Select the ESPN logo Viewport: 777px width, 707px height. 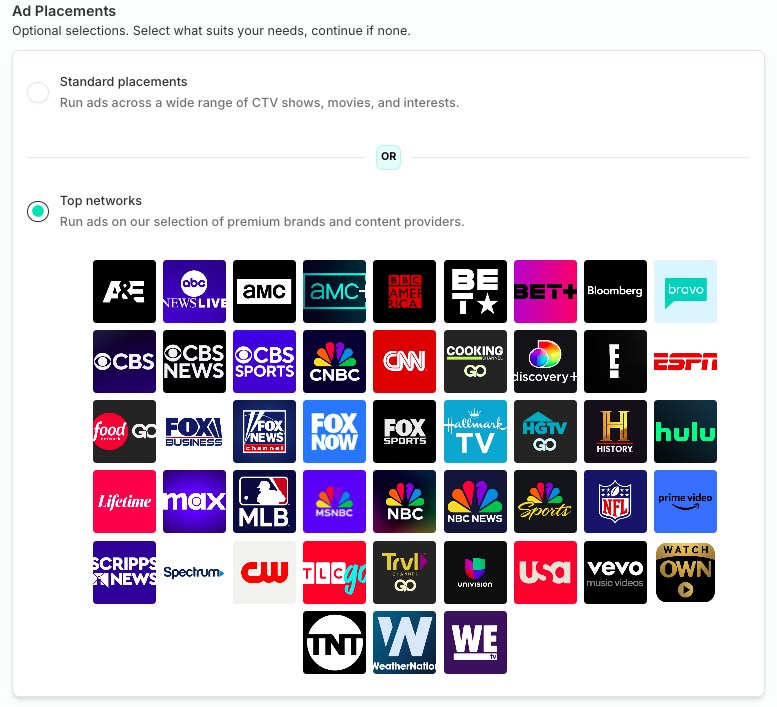685,362
